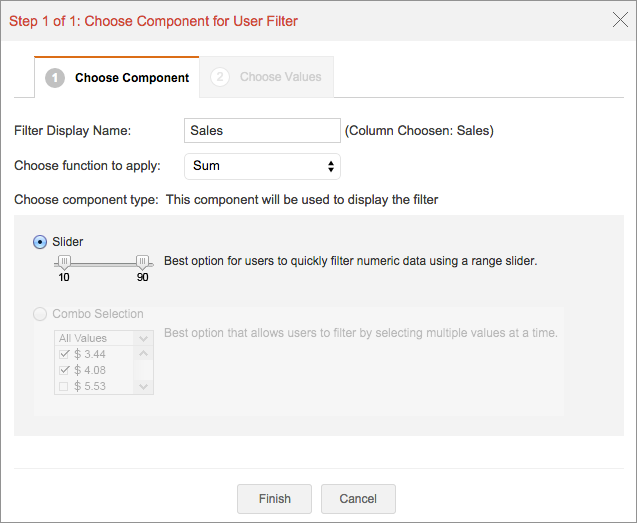Select the Slider radio button
637x523 pixels.
point(40,241)
